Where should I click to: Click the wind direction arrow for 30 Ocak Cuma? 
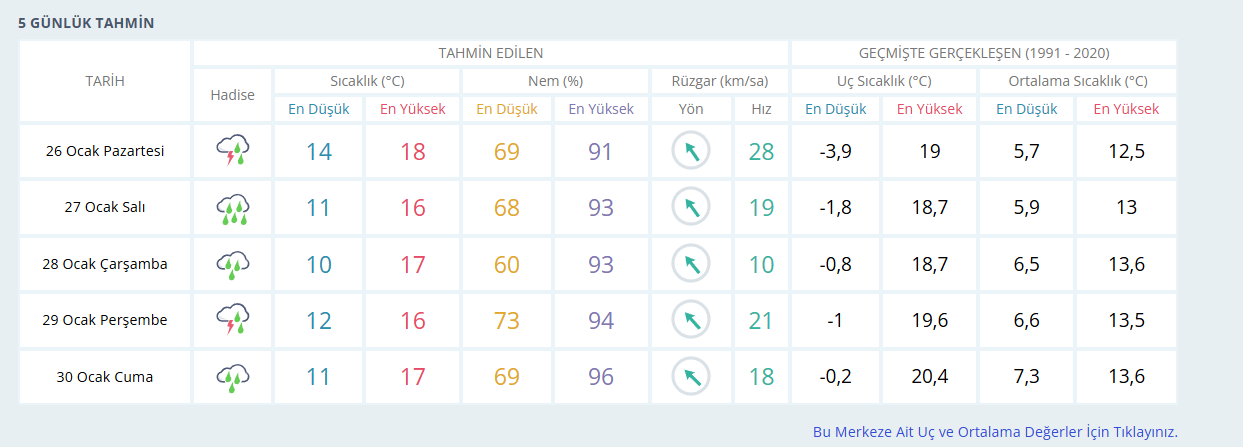point(690,377)
